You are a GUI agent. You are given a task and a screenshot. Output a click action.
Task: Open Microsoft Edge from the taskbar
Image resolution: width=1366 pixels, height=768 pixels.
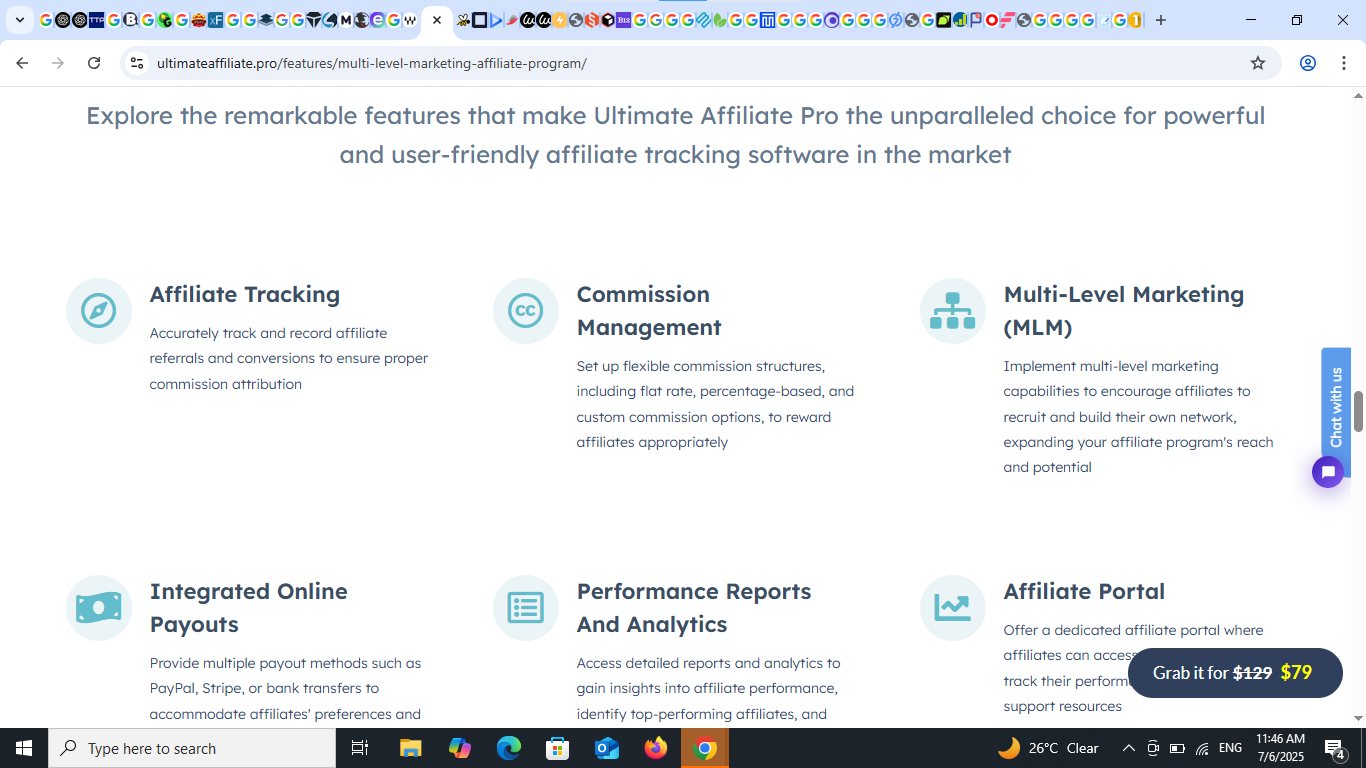click(509, 748)
